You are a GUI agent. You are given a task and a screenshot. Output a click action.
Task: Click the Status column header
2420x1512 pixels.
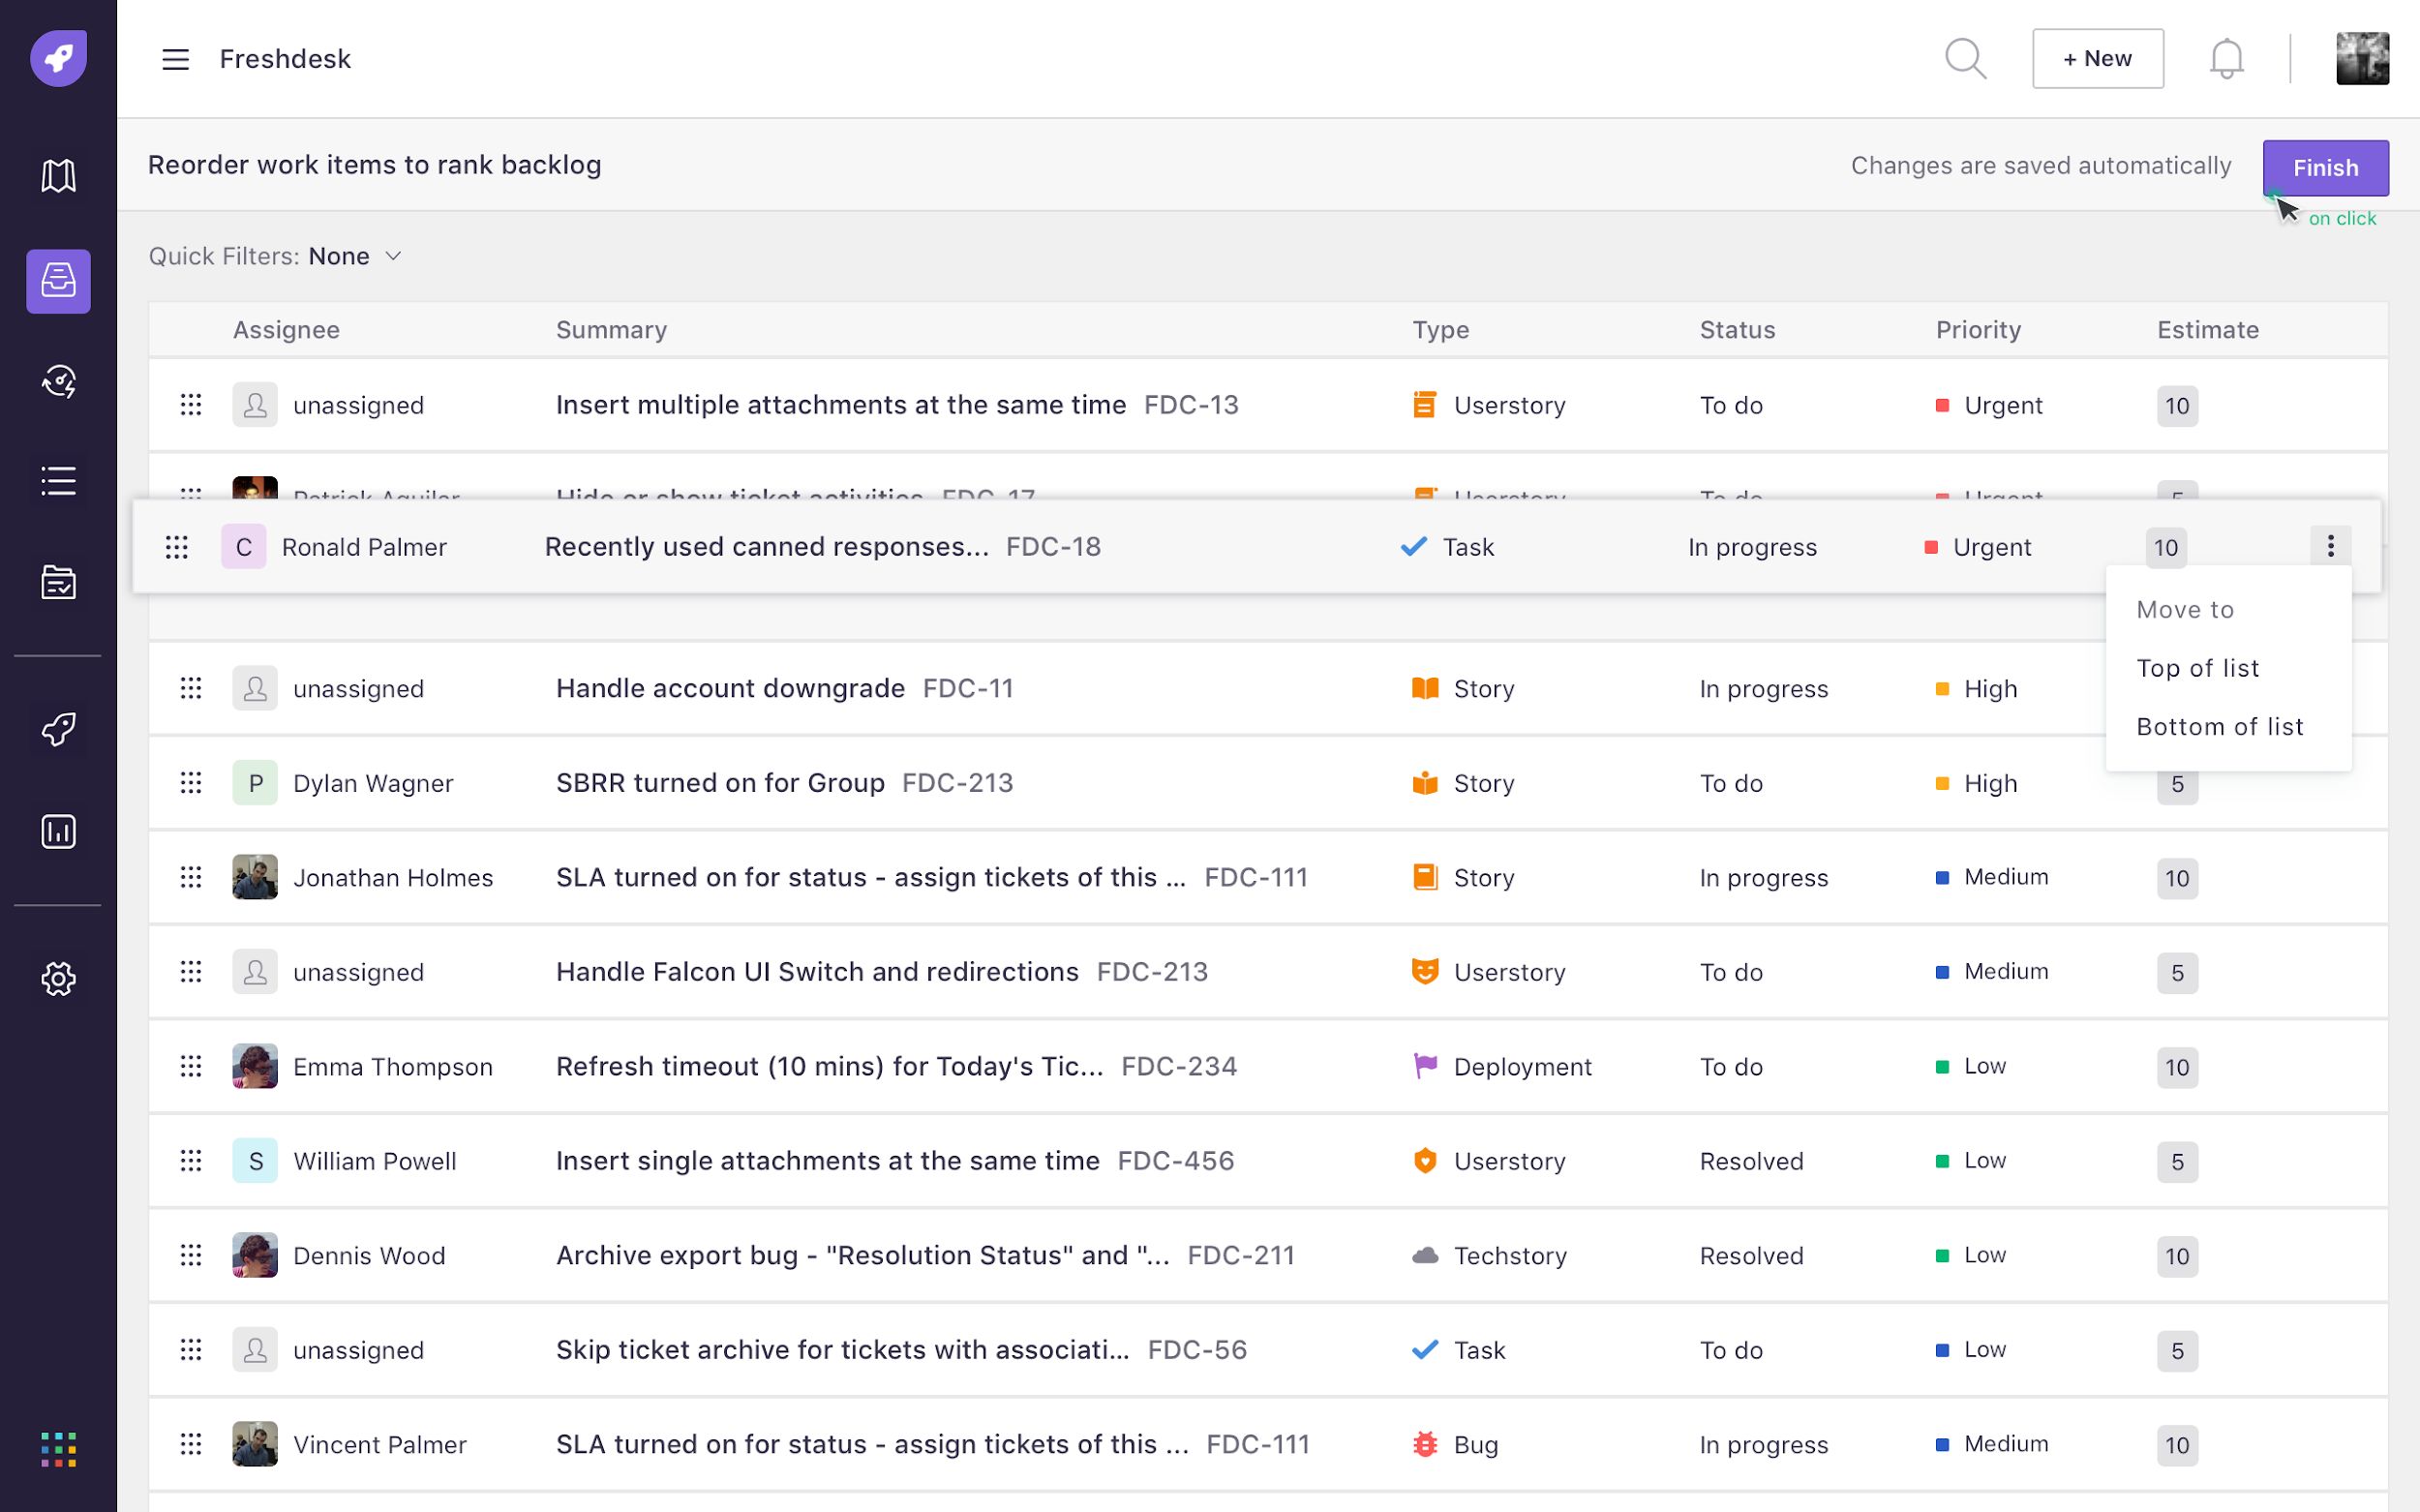coord(1737,330)
